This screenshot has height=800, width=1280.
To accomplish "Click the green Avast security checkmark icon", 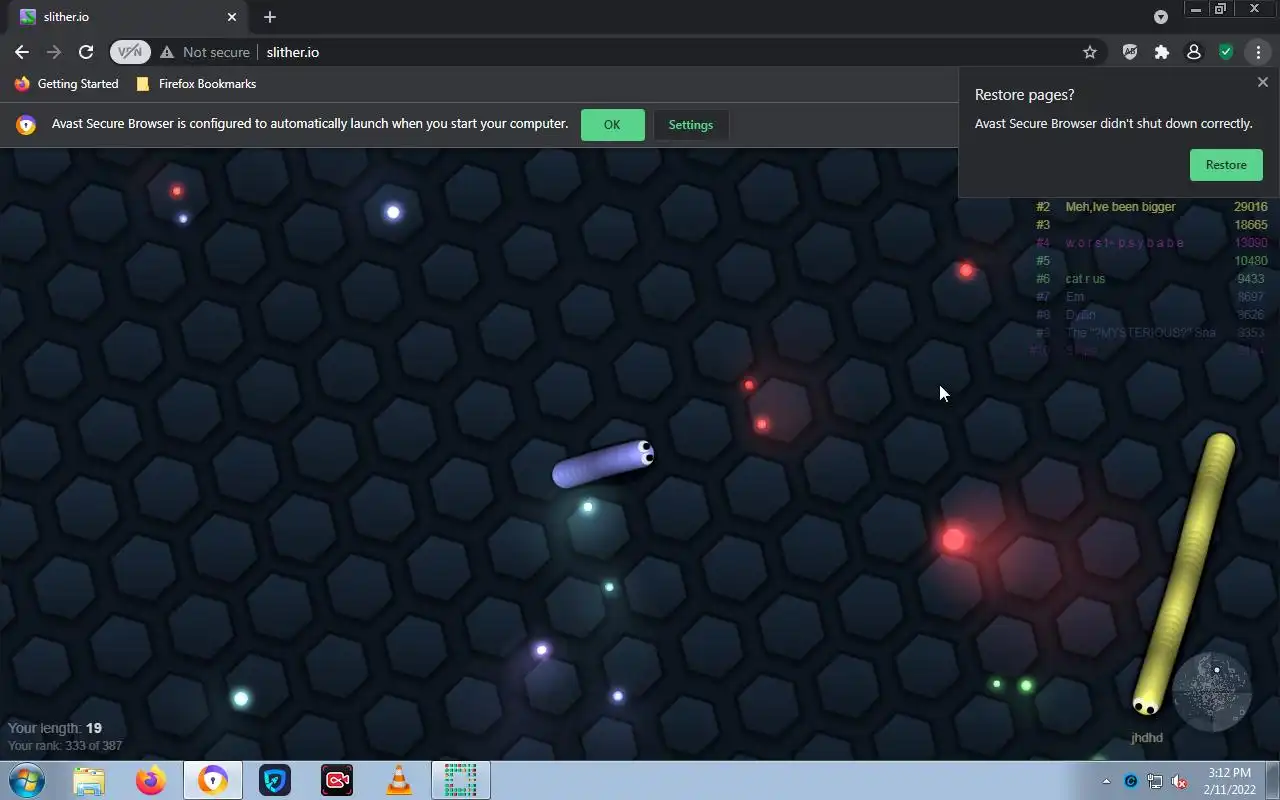I will pyautogui.click(x=1226, y=52).
